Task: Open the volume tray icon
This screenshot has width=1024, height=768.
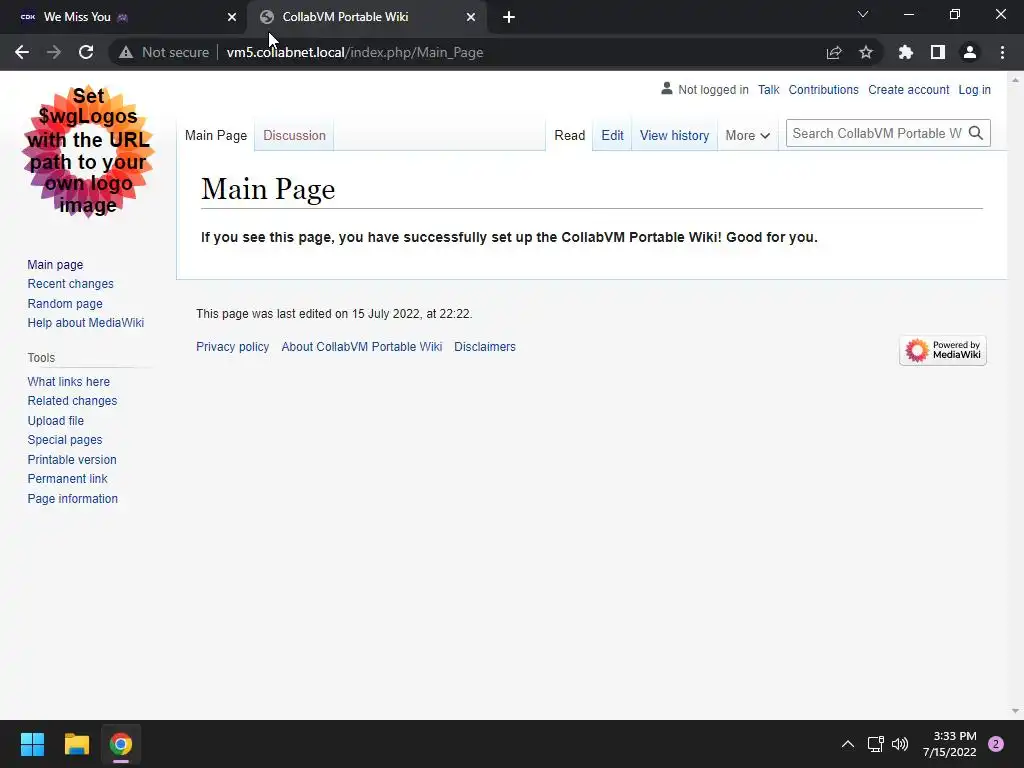Action: coord(900,744)
